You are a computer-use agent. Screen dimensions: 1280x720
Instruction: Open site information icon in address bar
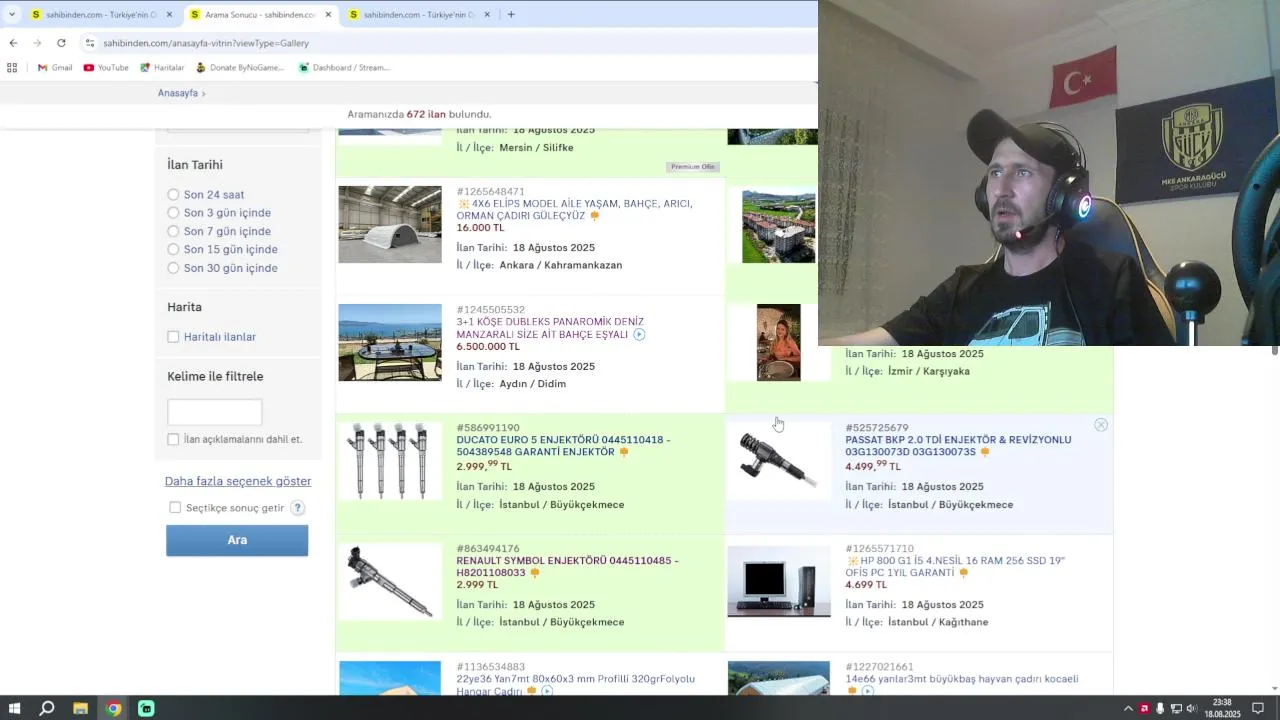(x=90, y=43)
